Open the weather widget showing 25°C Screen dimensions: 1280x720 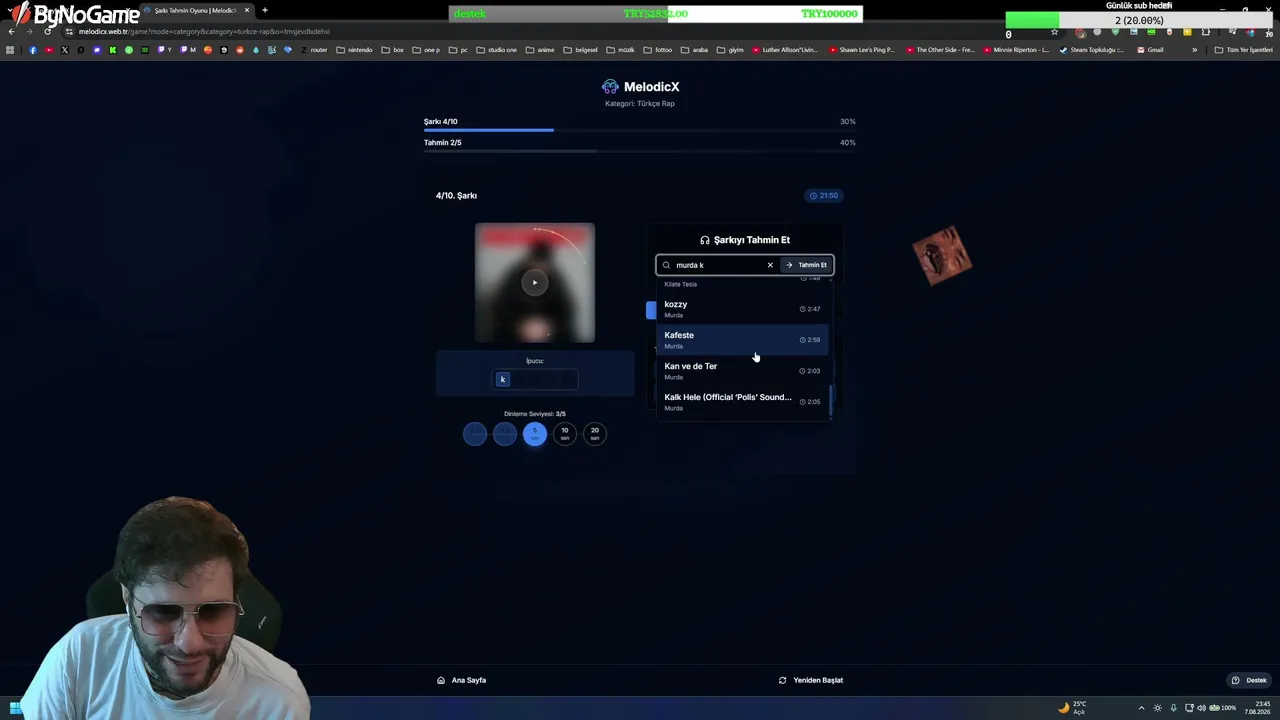(x=1072, y=708)
